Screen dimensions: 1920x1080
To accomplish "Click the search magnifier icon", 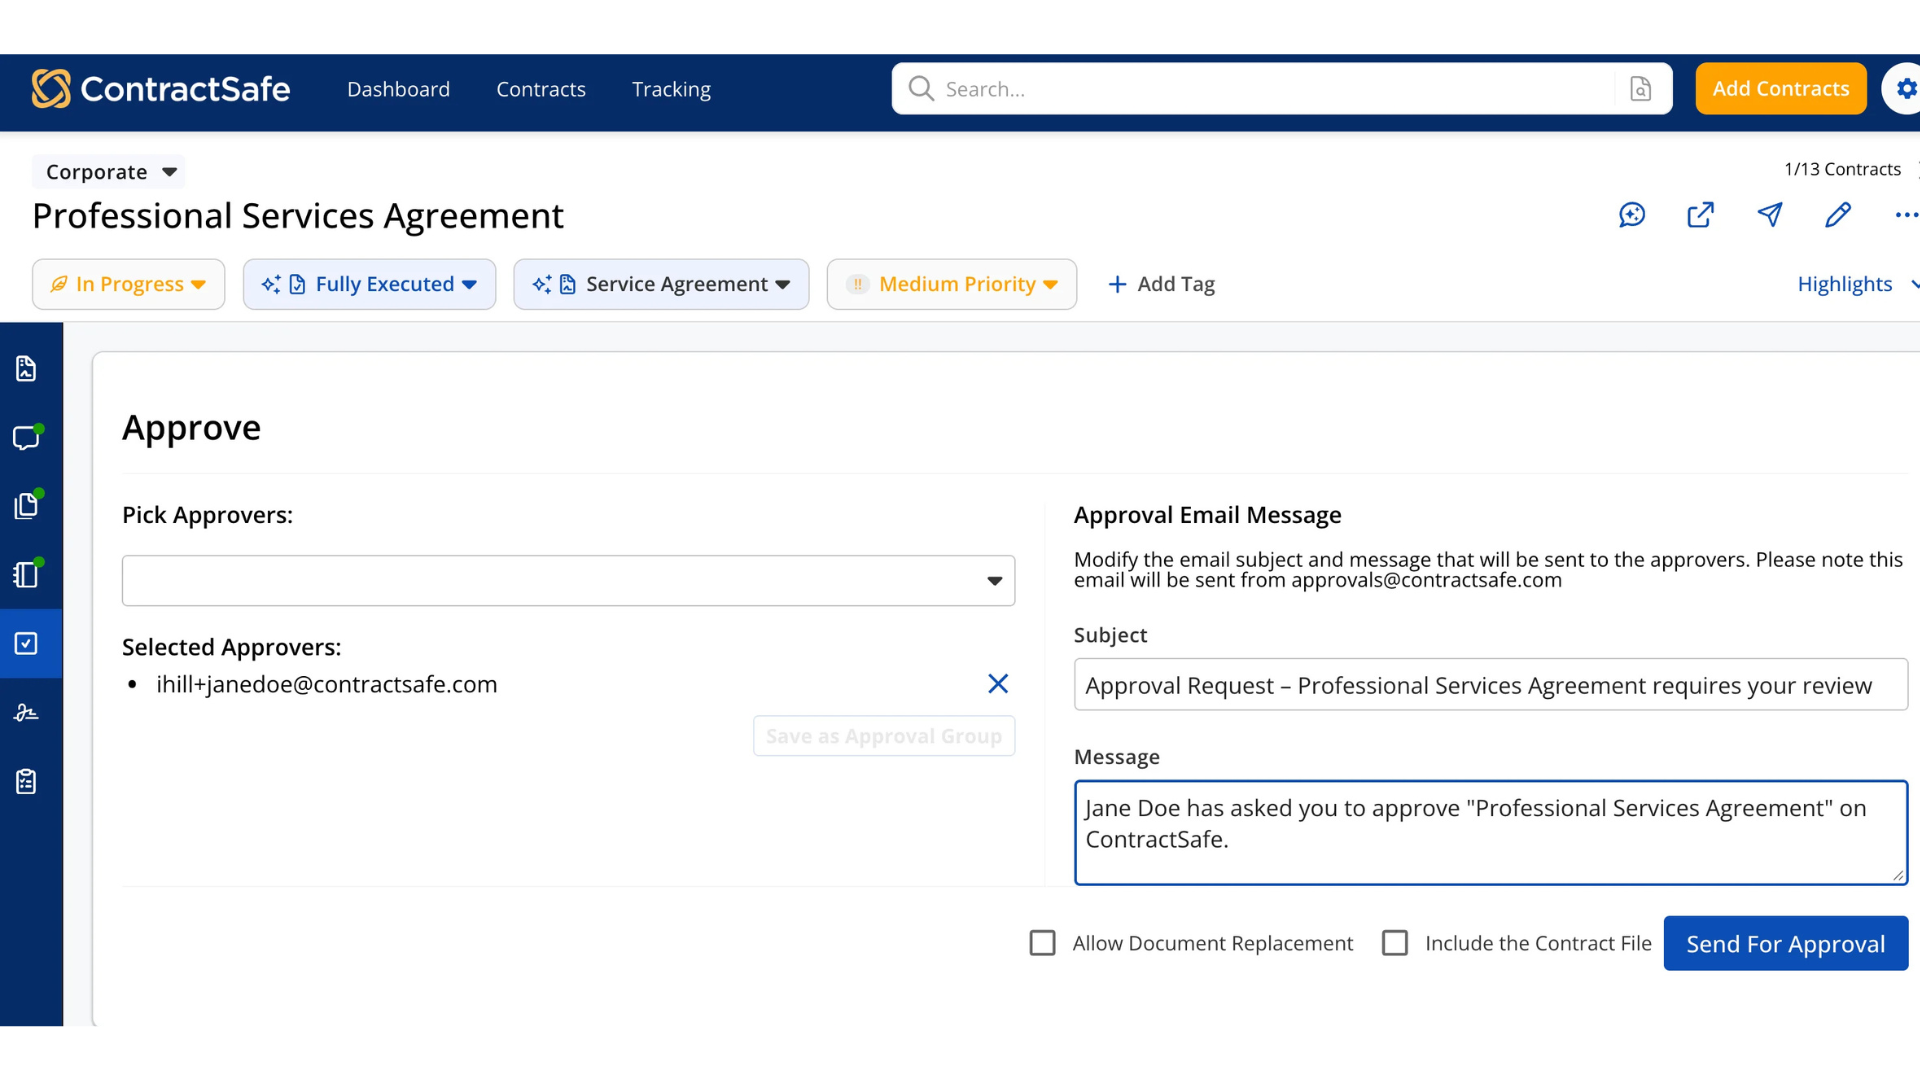I will tap(921, 89).
